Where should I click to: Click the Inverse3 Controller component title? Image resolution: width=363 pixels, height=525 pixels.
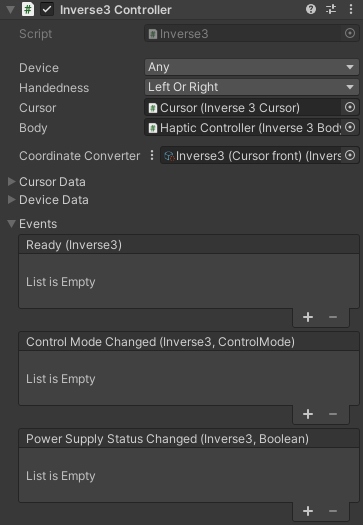(116, 10)
